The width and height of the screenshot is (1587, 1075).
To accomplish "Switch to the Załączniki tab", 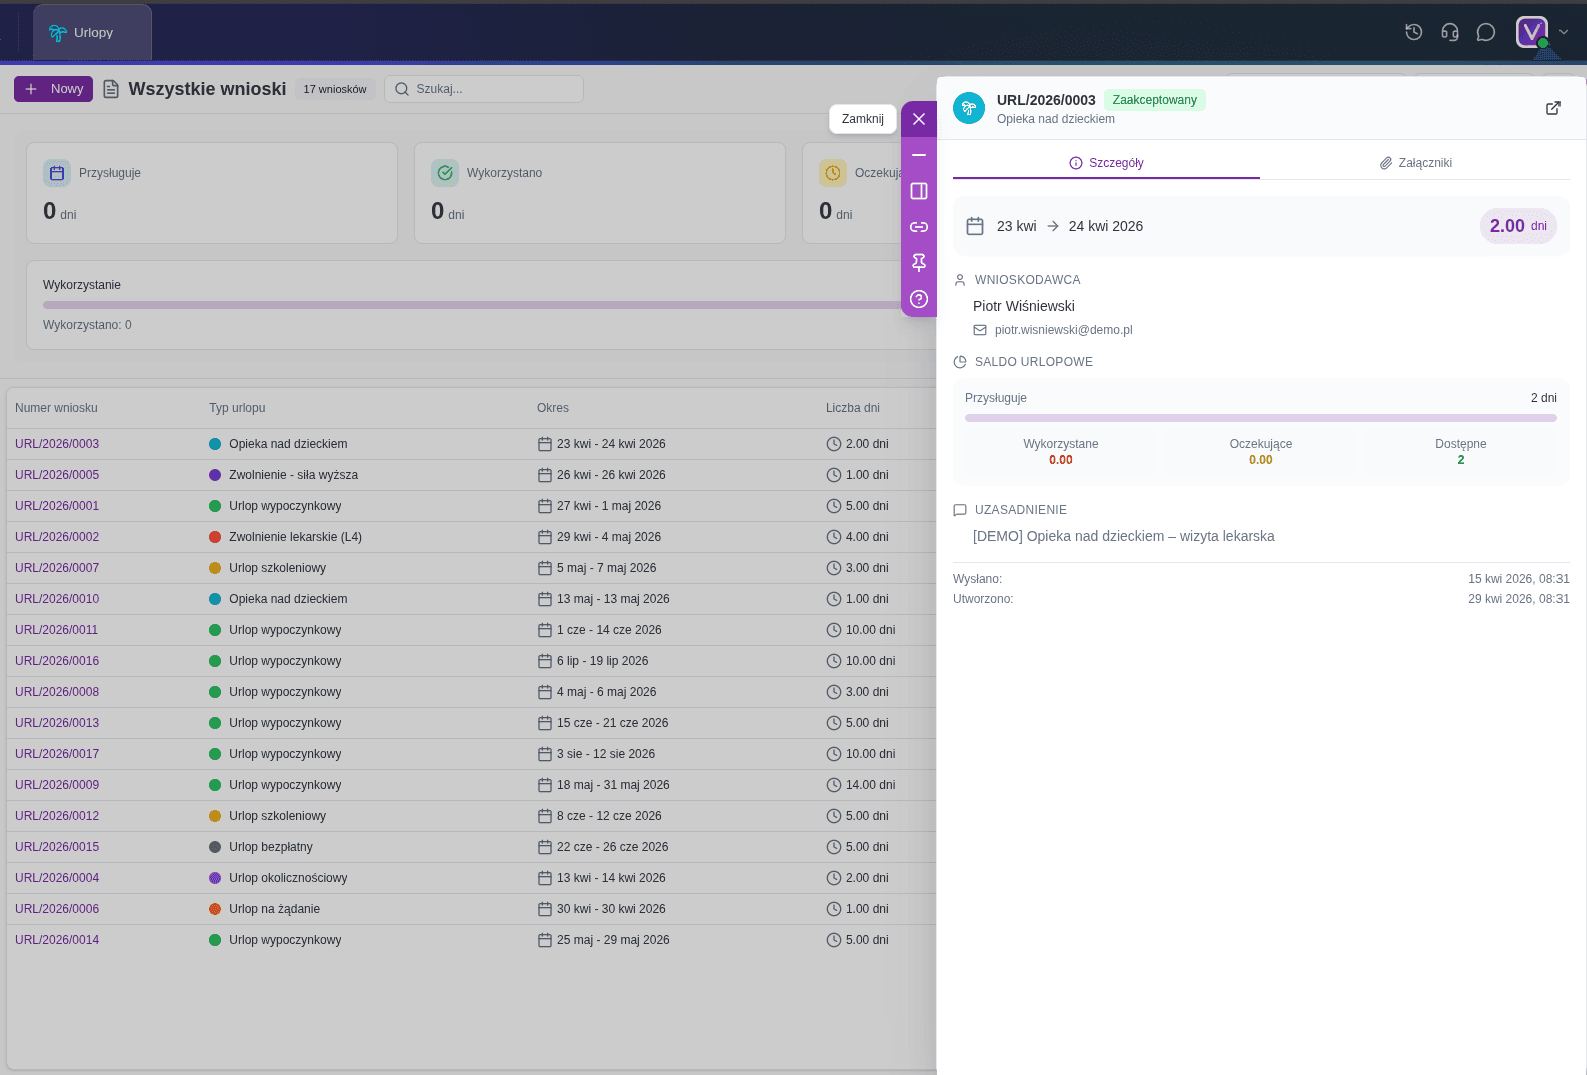I will click(1414, 163).
